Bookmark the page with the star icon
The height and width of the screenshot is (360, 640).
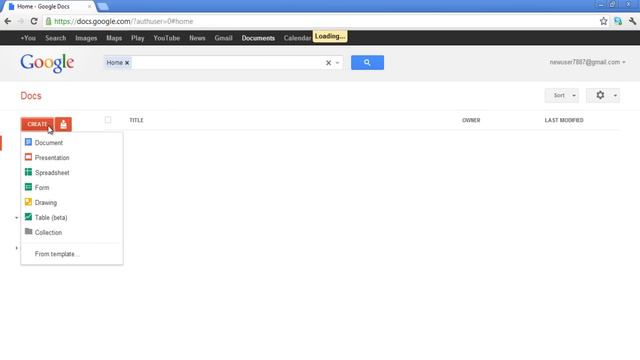(604, 21)
